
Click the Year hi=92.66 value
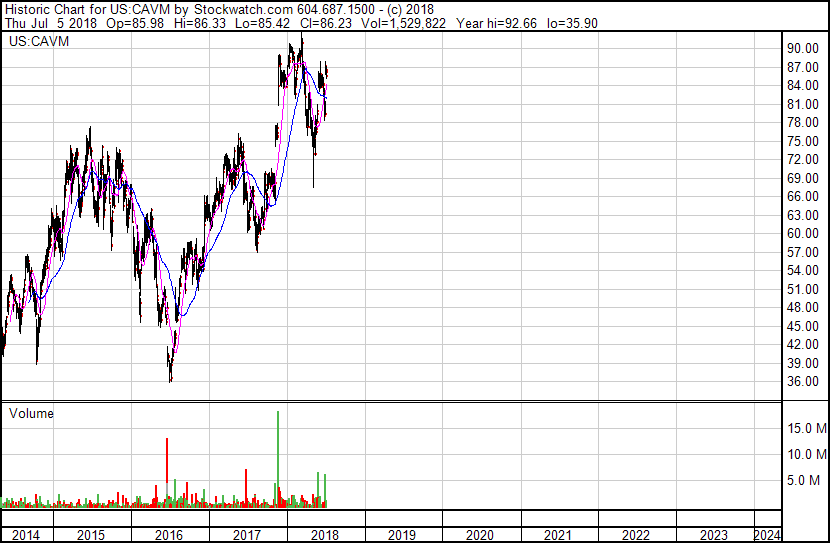497,23
